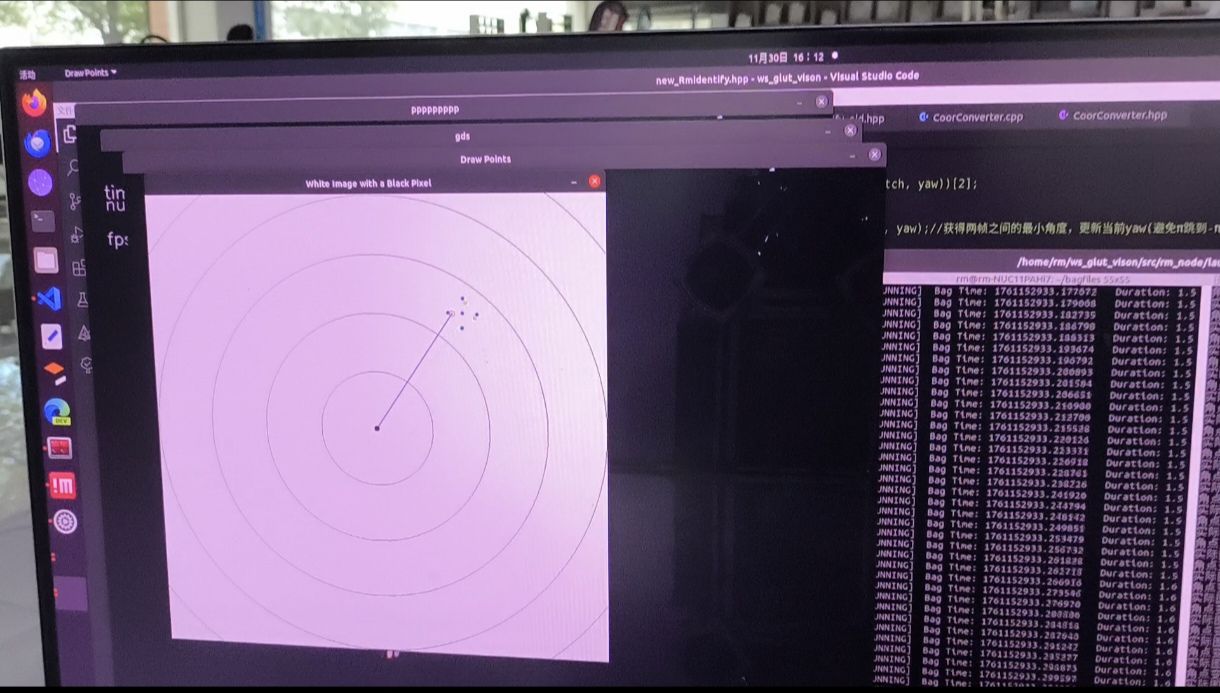
Task: Launch Thunderbird mail from the dock
Action: click(x=38, y=143)
